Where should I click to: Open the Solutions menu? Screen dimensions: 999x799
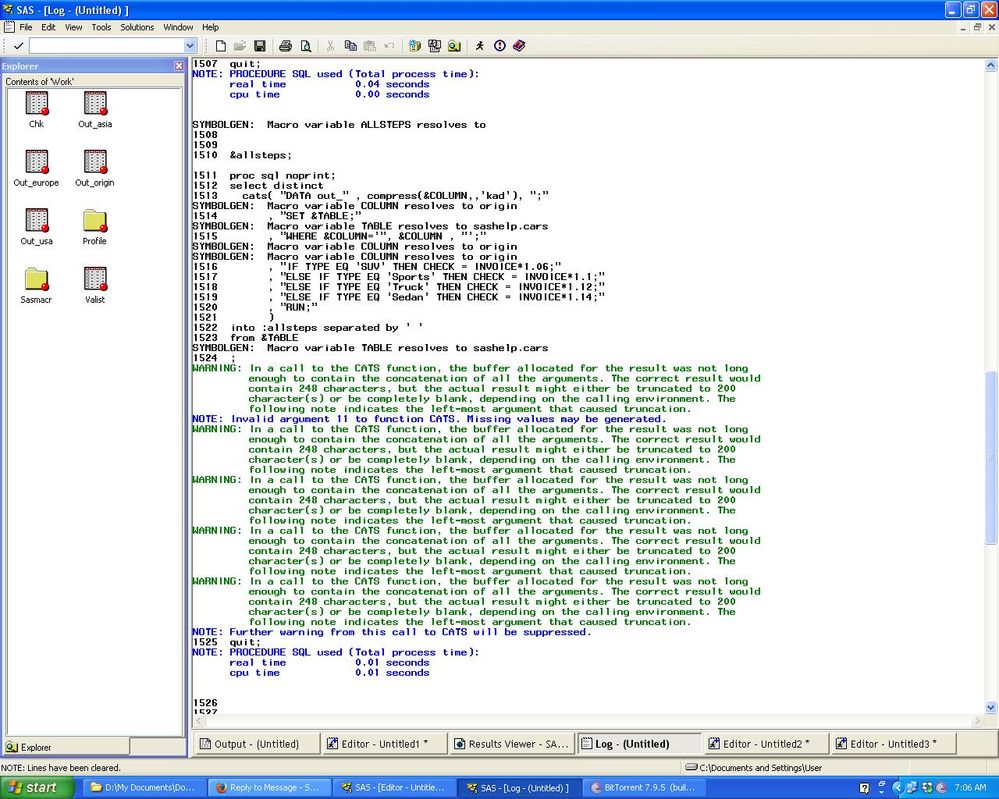click(137, 27)
